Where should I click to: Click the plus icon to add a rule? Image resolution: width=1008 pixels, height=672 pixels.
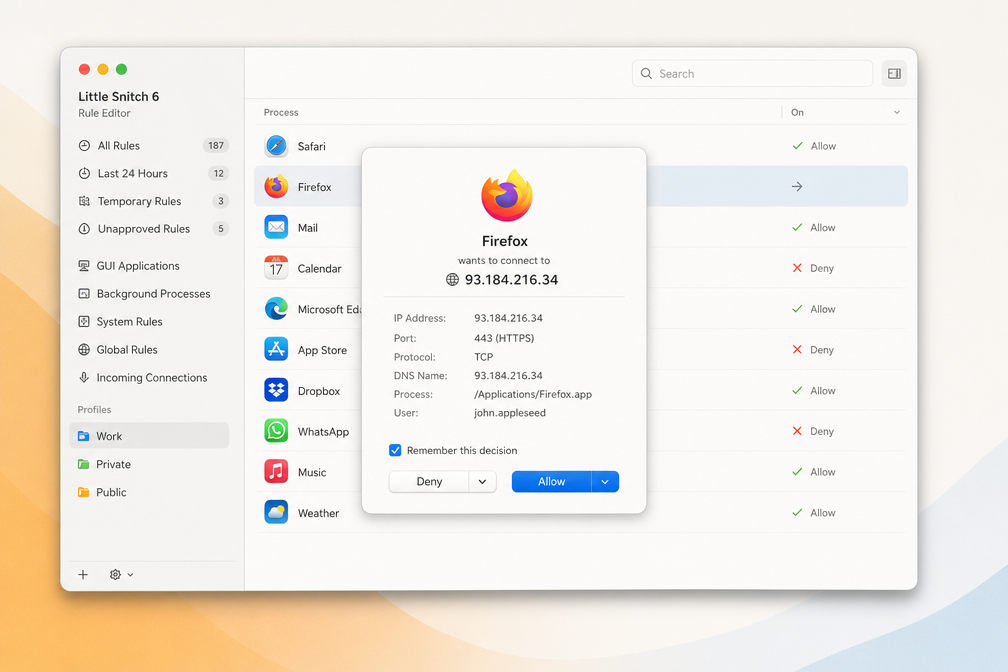click(x=83, y=575)
